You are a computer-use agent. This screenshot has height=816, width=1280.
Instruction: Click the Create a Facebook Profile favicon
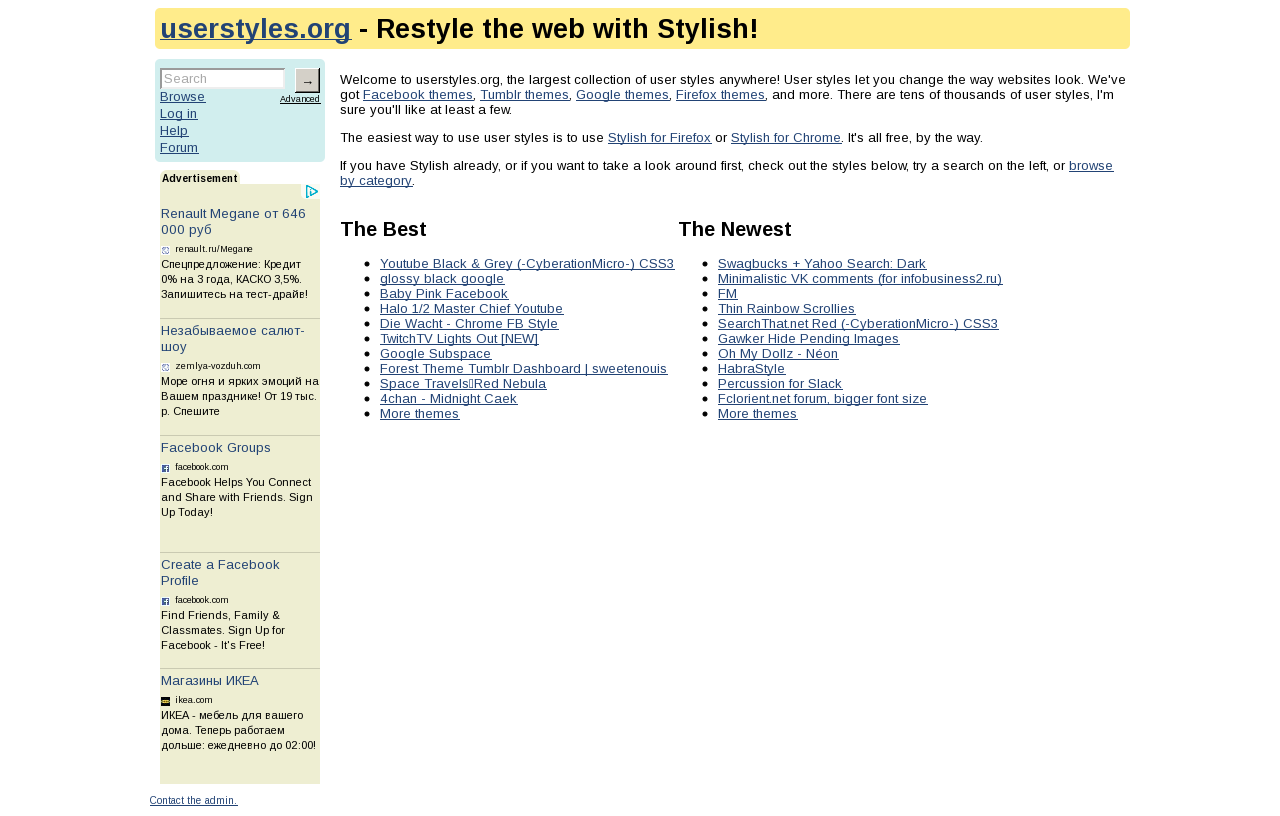(x=166, y=601)
